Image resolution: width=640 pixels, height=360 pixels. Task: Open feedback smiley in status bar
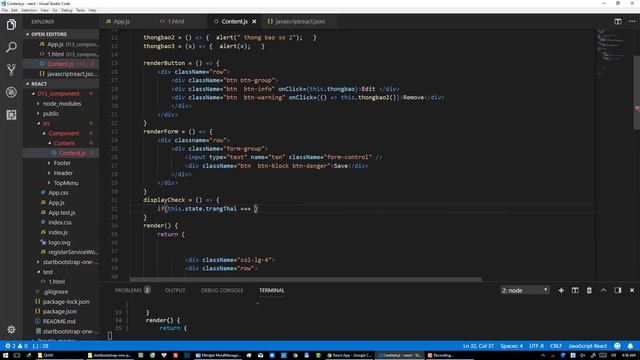[x=617, y=346]
